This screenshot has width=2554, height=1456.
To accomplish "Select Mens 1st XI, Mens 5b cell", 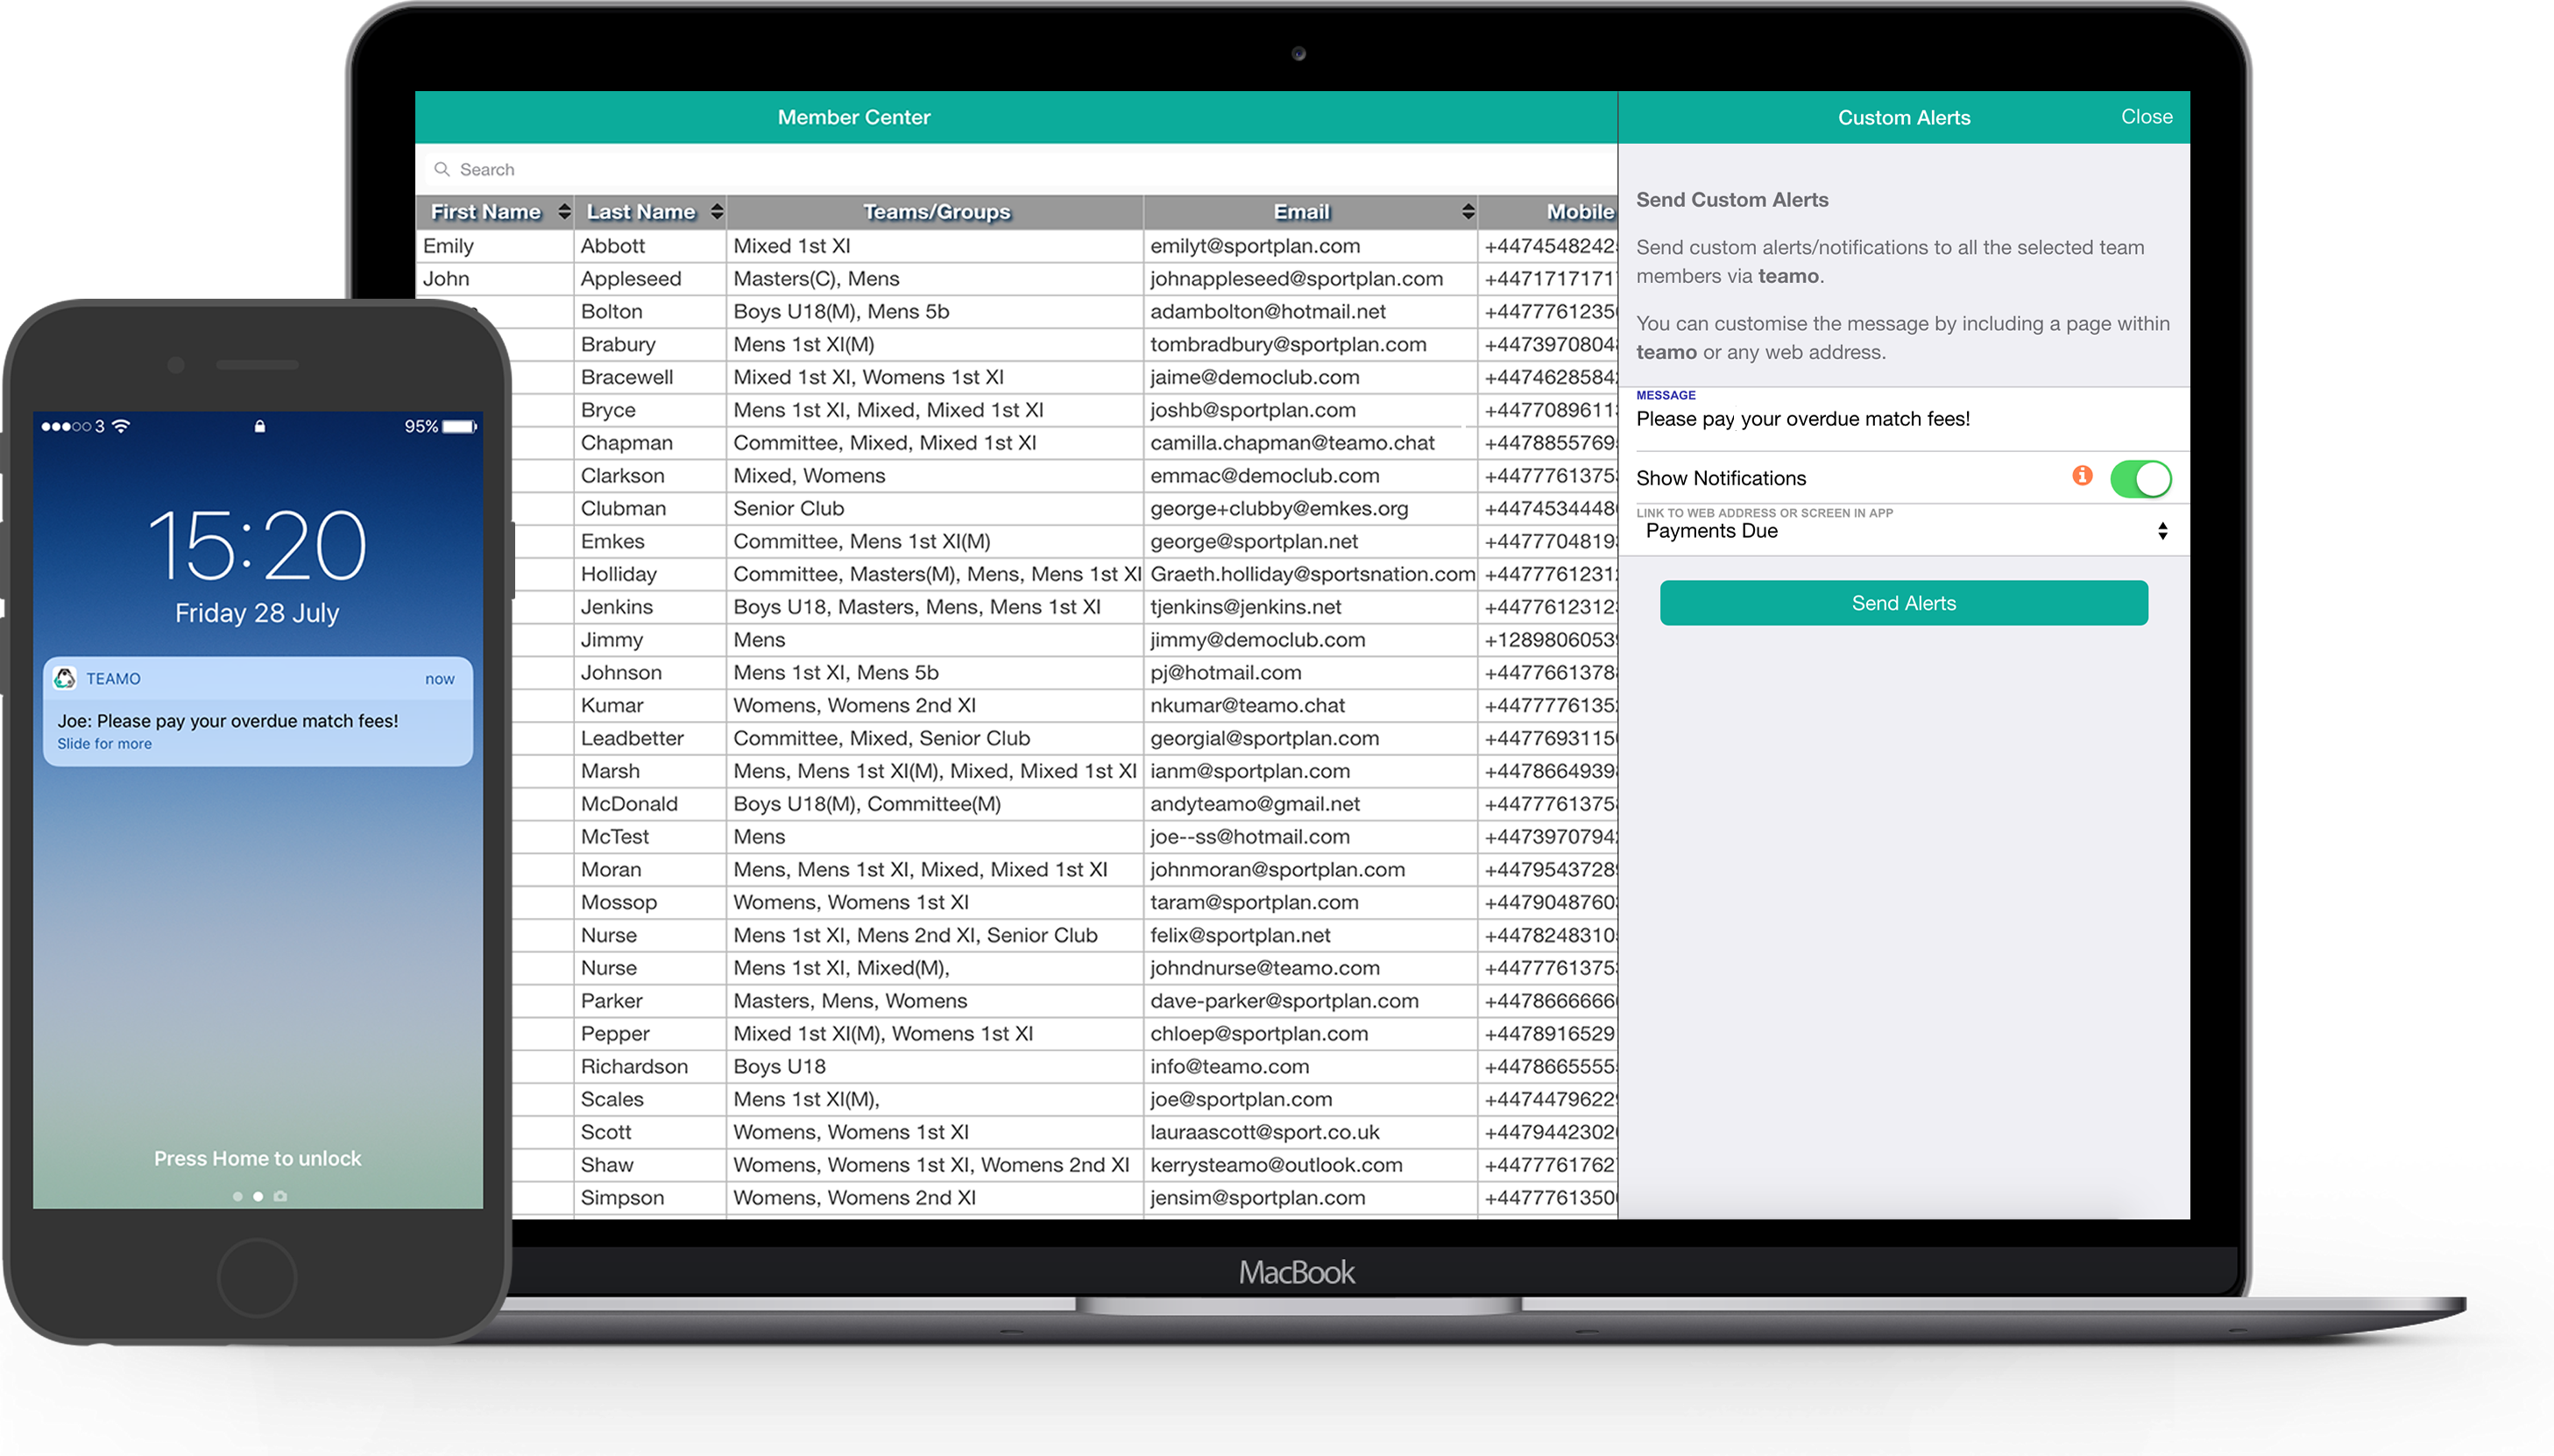I will [x=935, y=673].
